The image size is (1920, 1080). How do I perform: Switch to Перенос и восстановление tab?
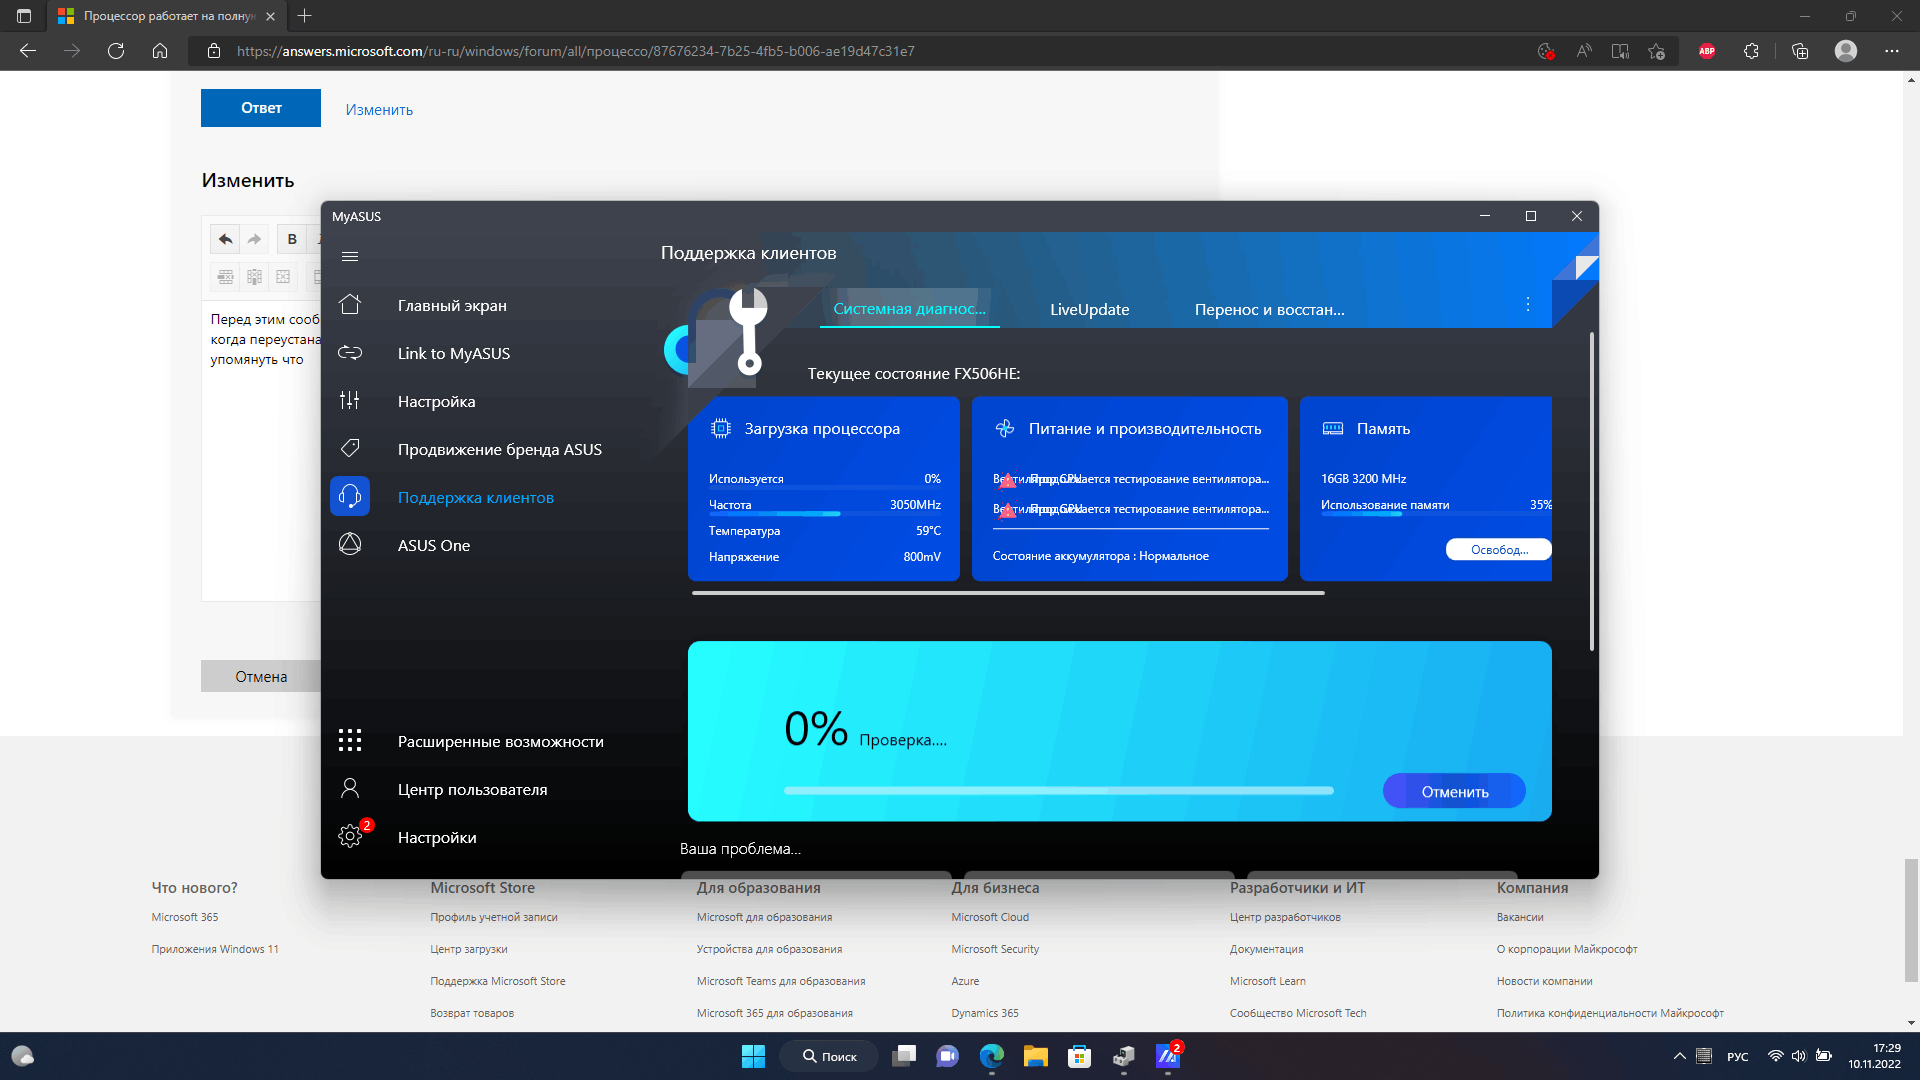tap(1269, 310)
